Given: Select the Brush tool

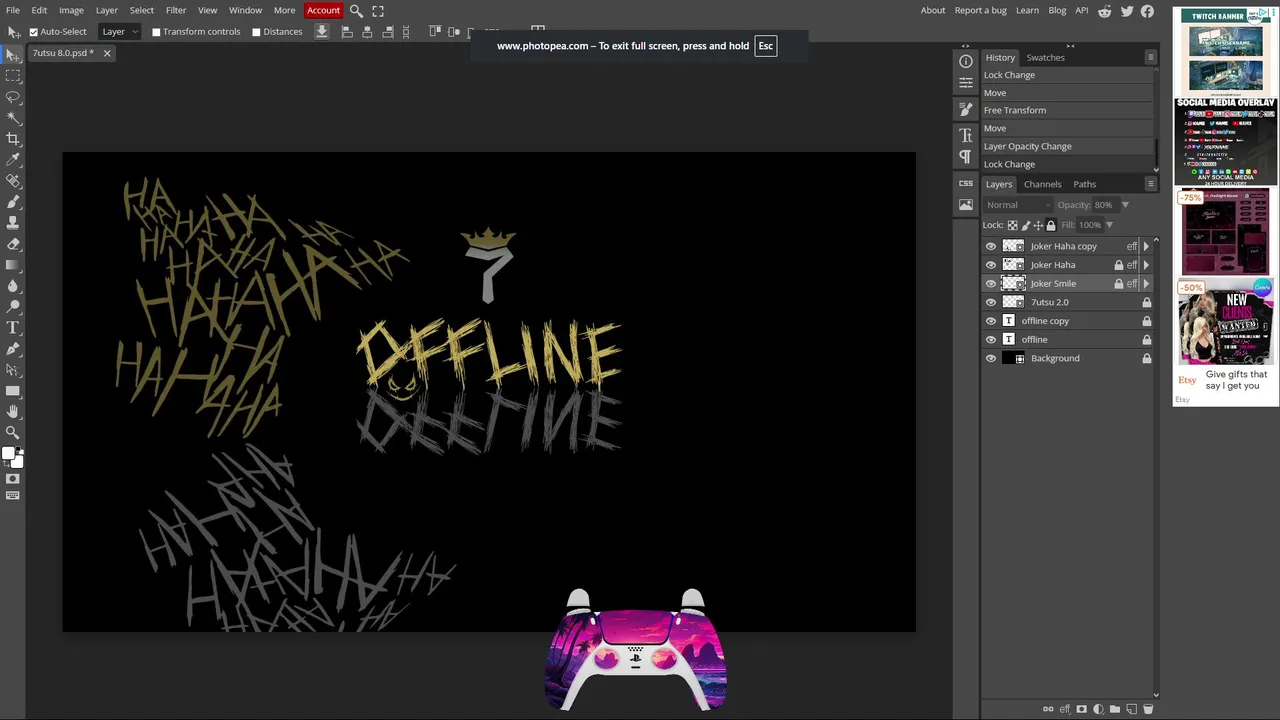Looking at the screenshot, I should tap(13, 202).
